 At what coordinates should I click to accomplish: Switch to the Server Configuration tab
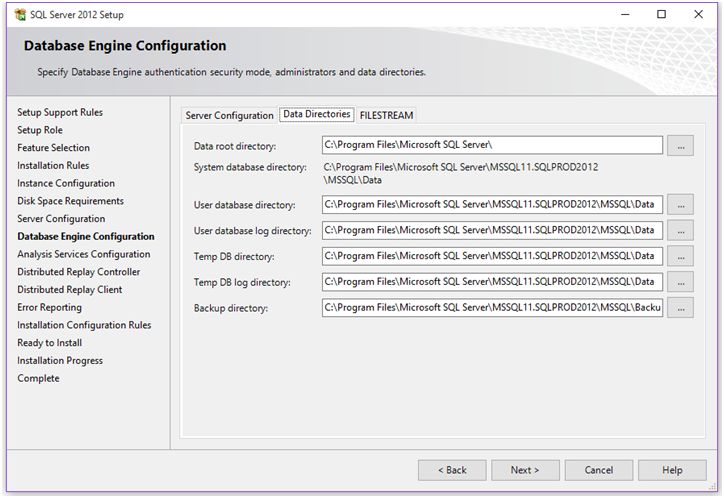(229, 115)
